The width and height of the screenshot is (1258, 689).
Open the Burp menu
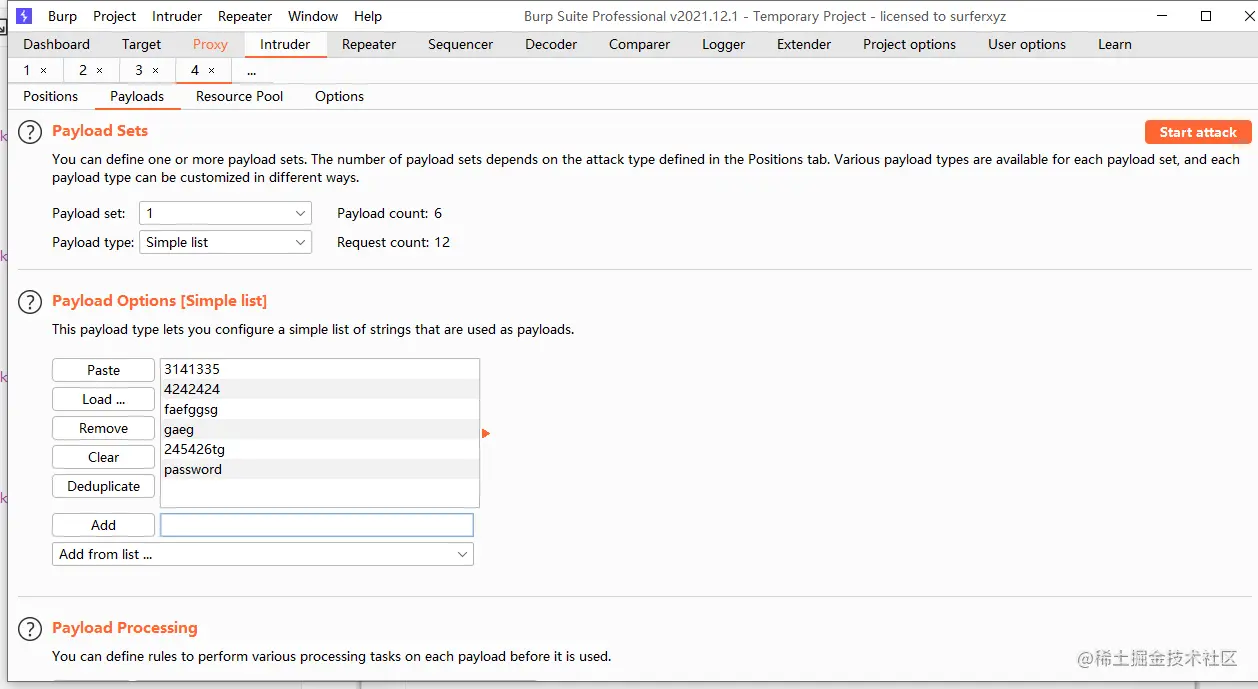(x=62, y=16)
